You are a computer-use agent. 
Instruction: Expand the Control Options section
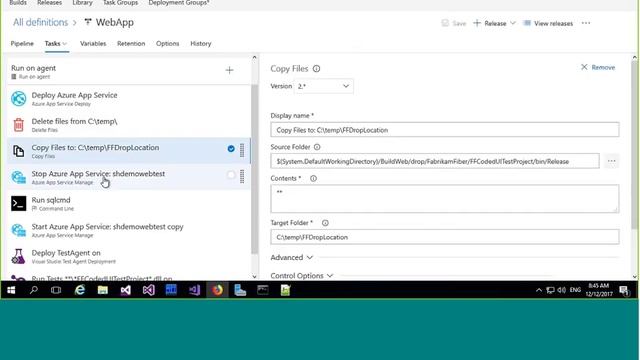click(302, 276)
